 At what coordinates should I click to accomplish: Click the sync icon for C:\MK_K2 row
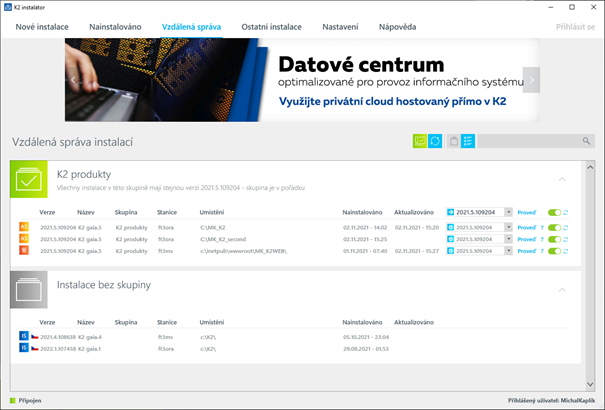[566, 228]
